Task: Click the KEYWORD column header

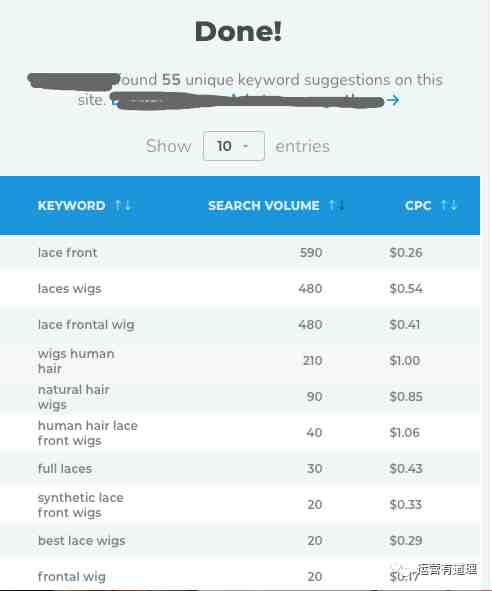Action: [72, 205]
